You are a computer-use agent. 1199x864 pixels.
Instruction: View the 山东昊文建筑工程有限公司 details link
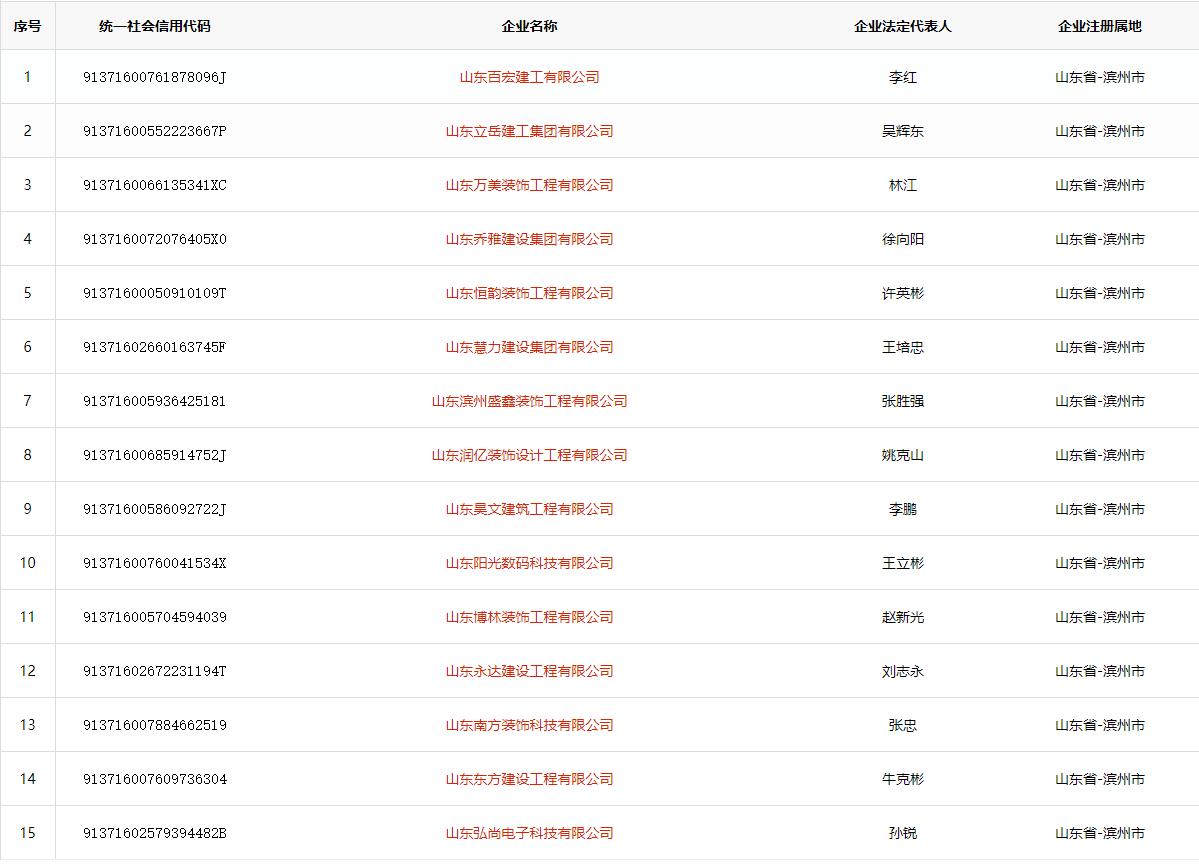coord(529,509)
